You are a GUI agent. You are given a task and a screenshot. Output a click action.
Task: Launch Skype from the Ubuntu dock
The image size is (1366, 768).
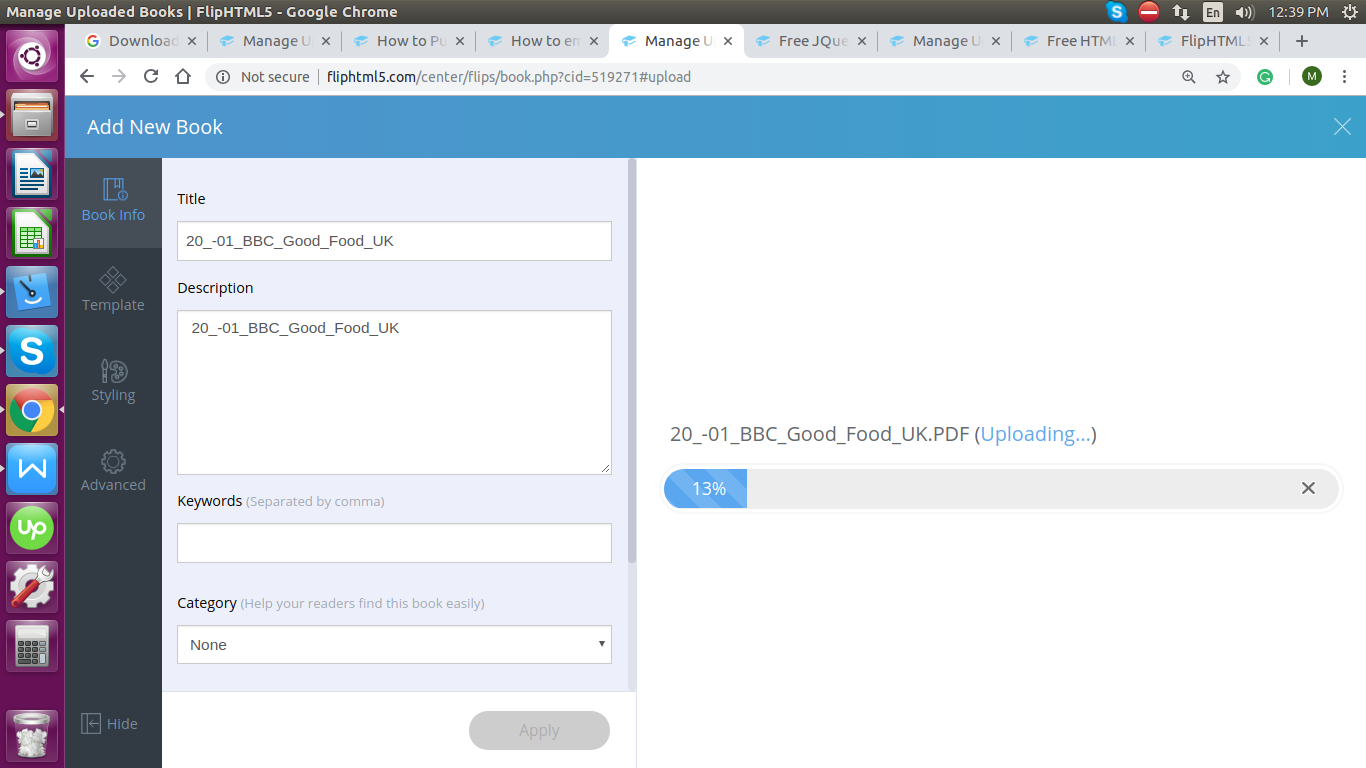(32, 351)
